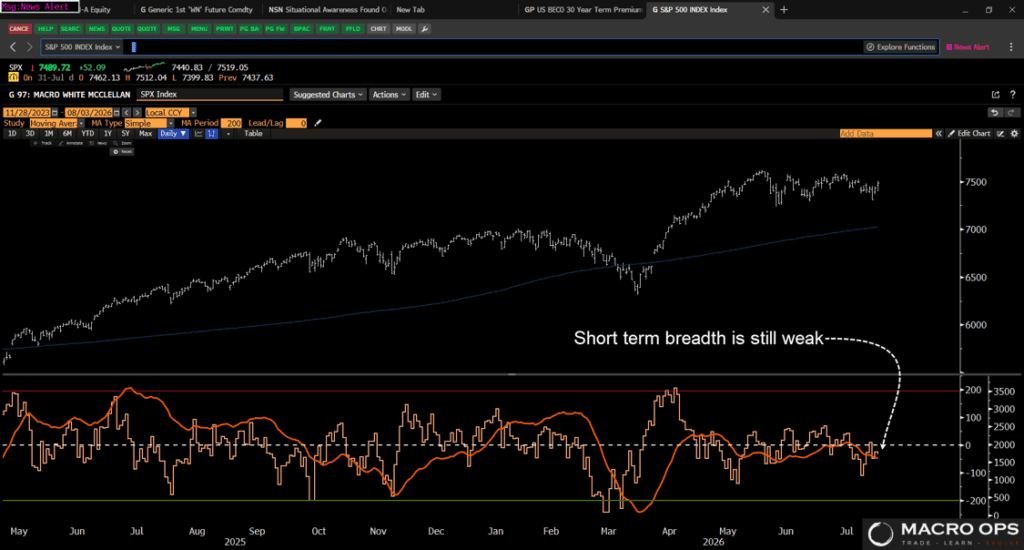Switch to GP US BECO 30 Year Term Premium tab
This screenshot has height=550, width=1024.
(x=583, y=10)
